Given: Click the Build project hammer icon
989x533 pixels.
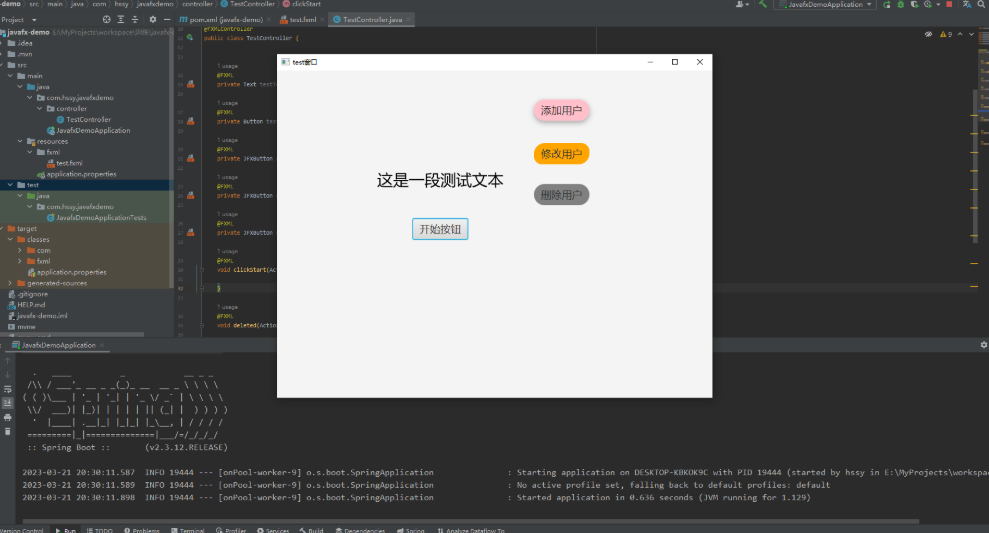Looking at the screenshot, I should [763, 4].
